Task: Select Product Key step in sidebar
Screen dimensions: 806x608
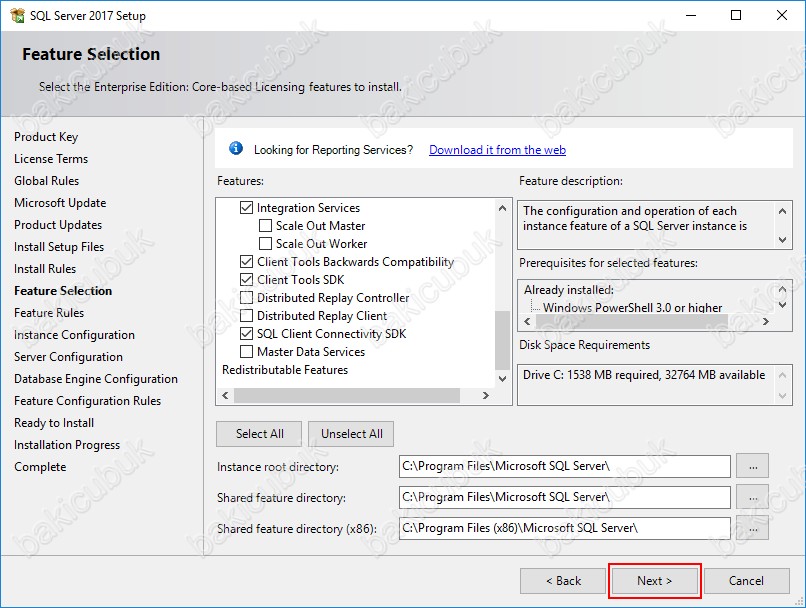Action: point(46,137)
